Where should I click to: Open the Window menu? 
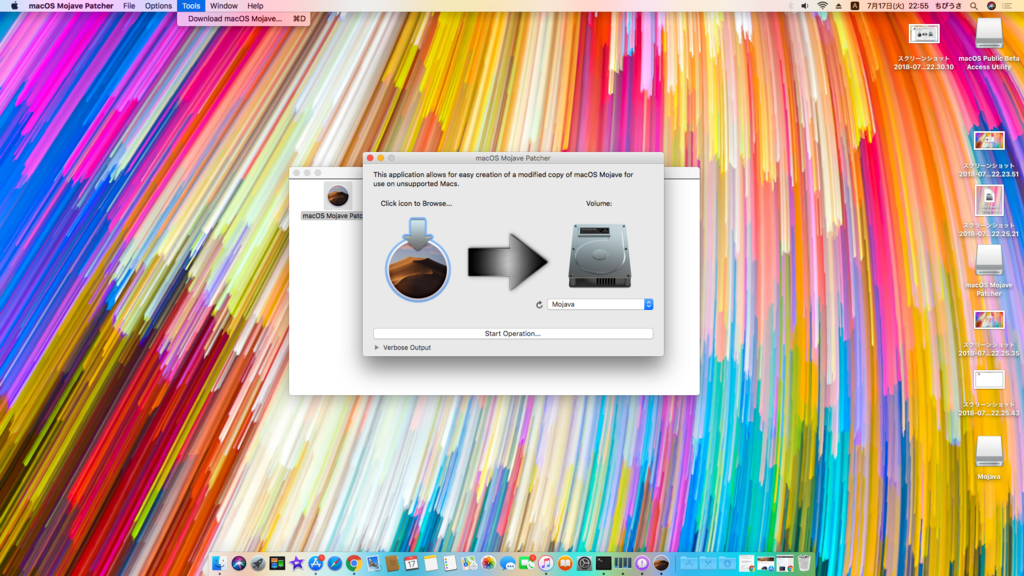pyautogui.click(x=223, y=6)
